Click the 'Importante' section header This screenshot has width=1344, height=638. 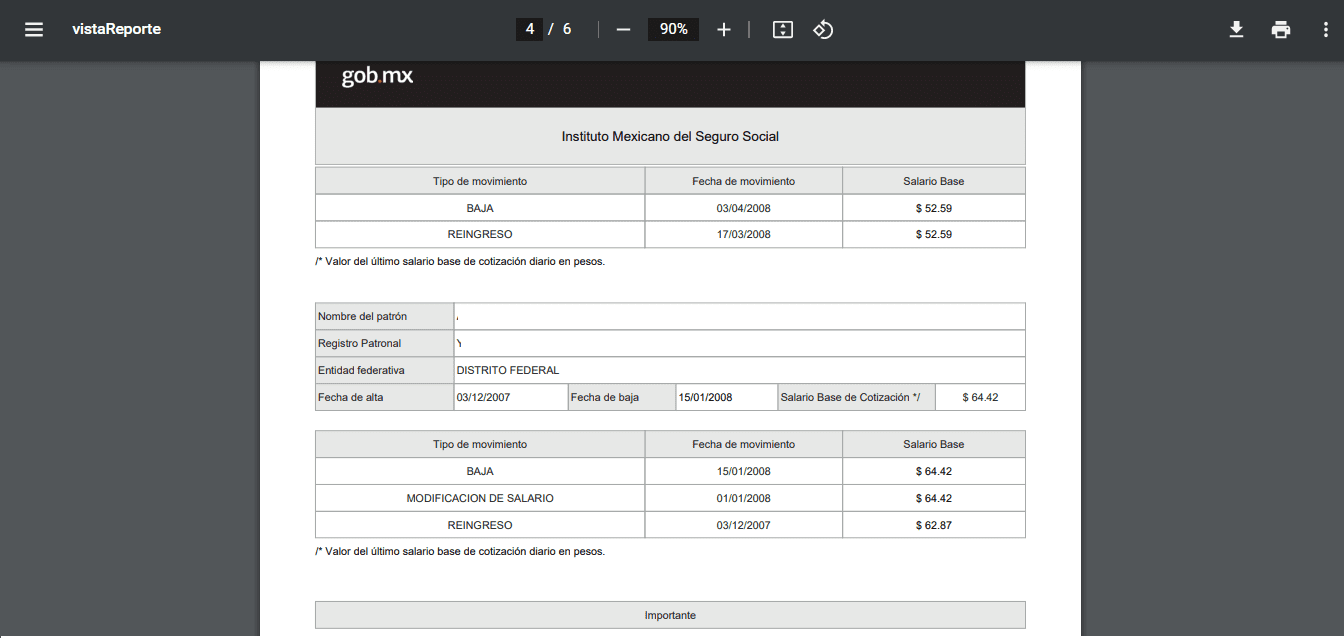pyautogui.click(x=670, y=615)
